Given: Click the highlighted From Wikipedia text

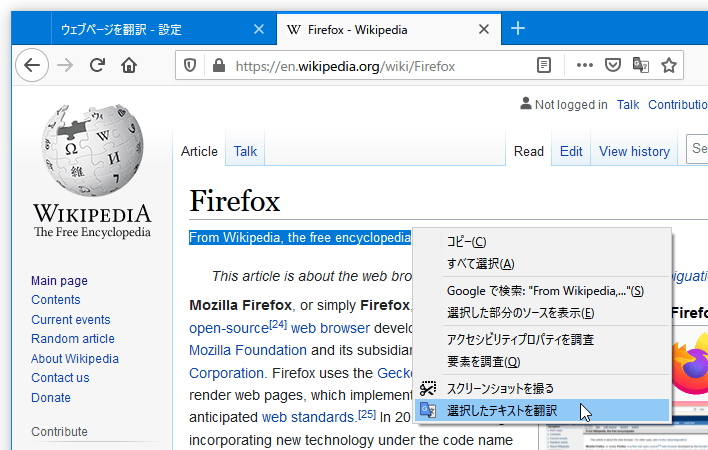Looking at the screenshot, I should tap(300, 237).
